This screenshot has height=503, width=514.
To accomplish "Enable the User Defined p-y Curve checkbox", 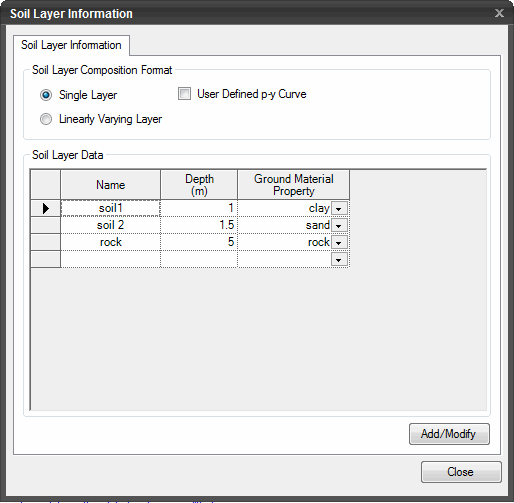I will [x=184, y=94].
